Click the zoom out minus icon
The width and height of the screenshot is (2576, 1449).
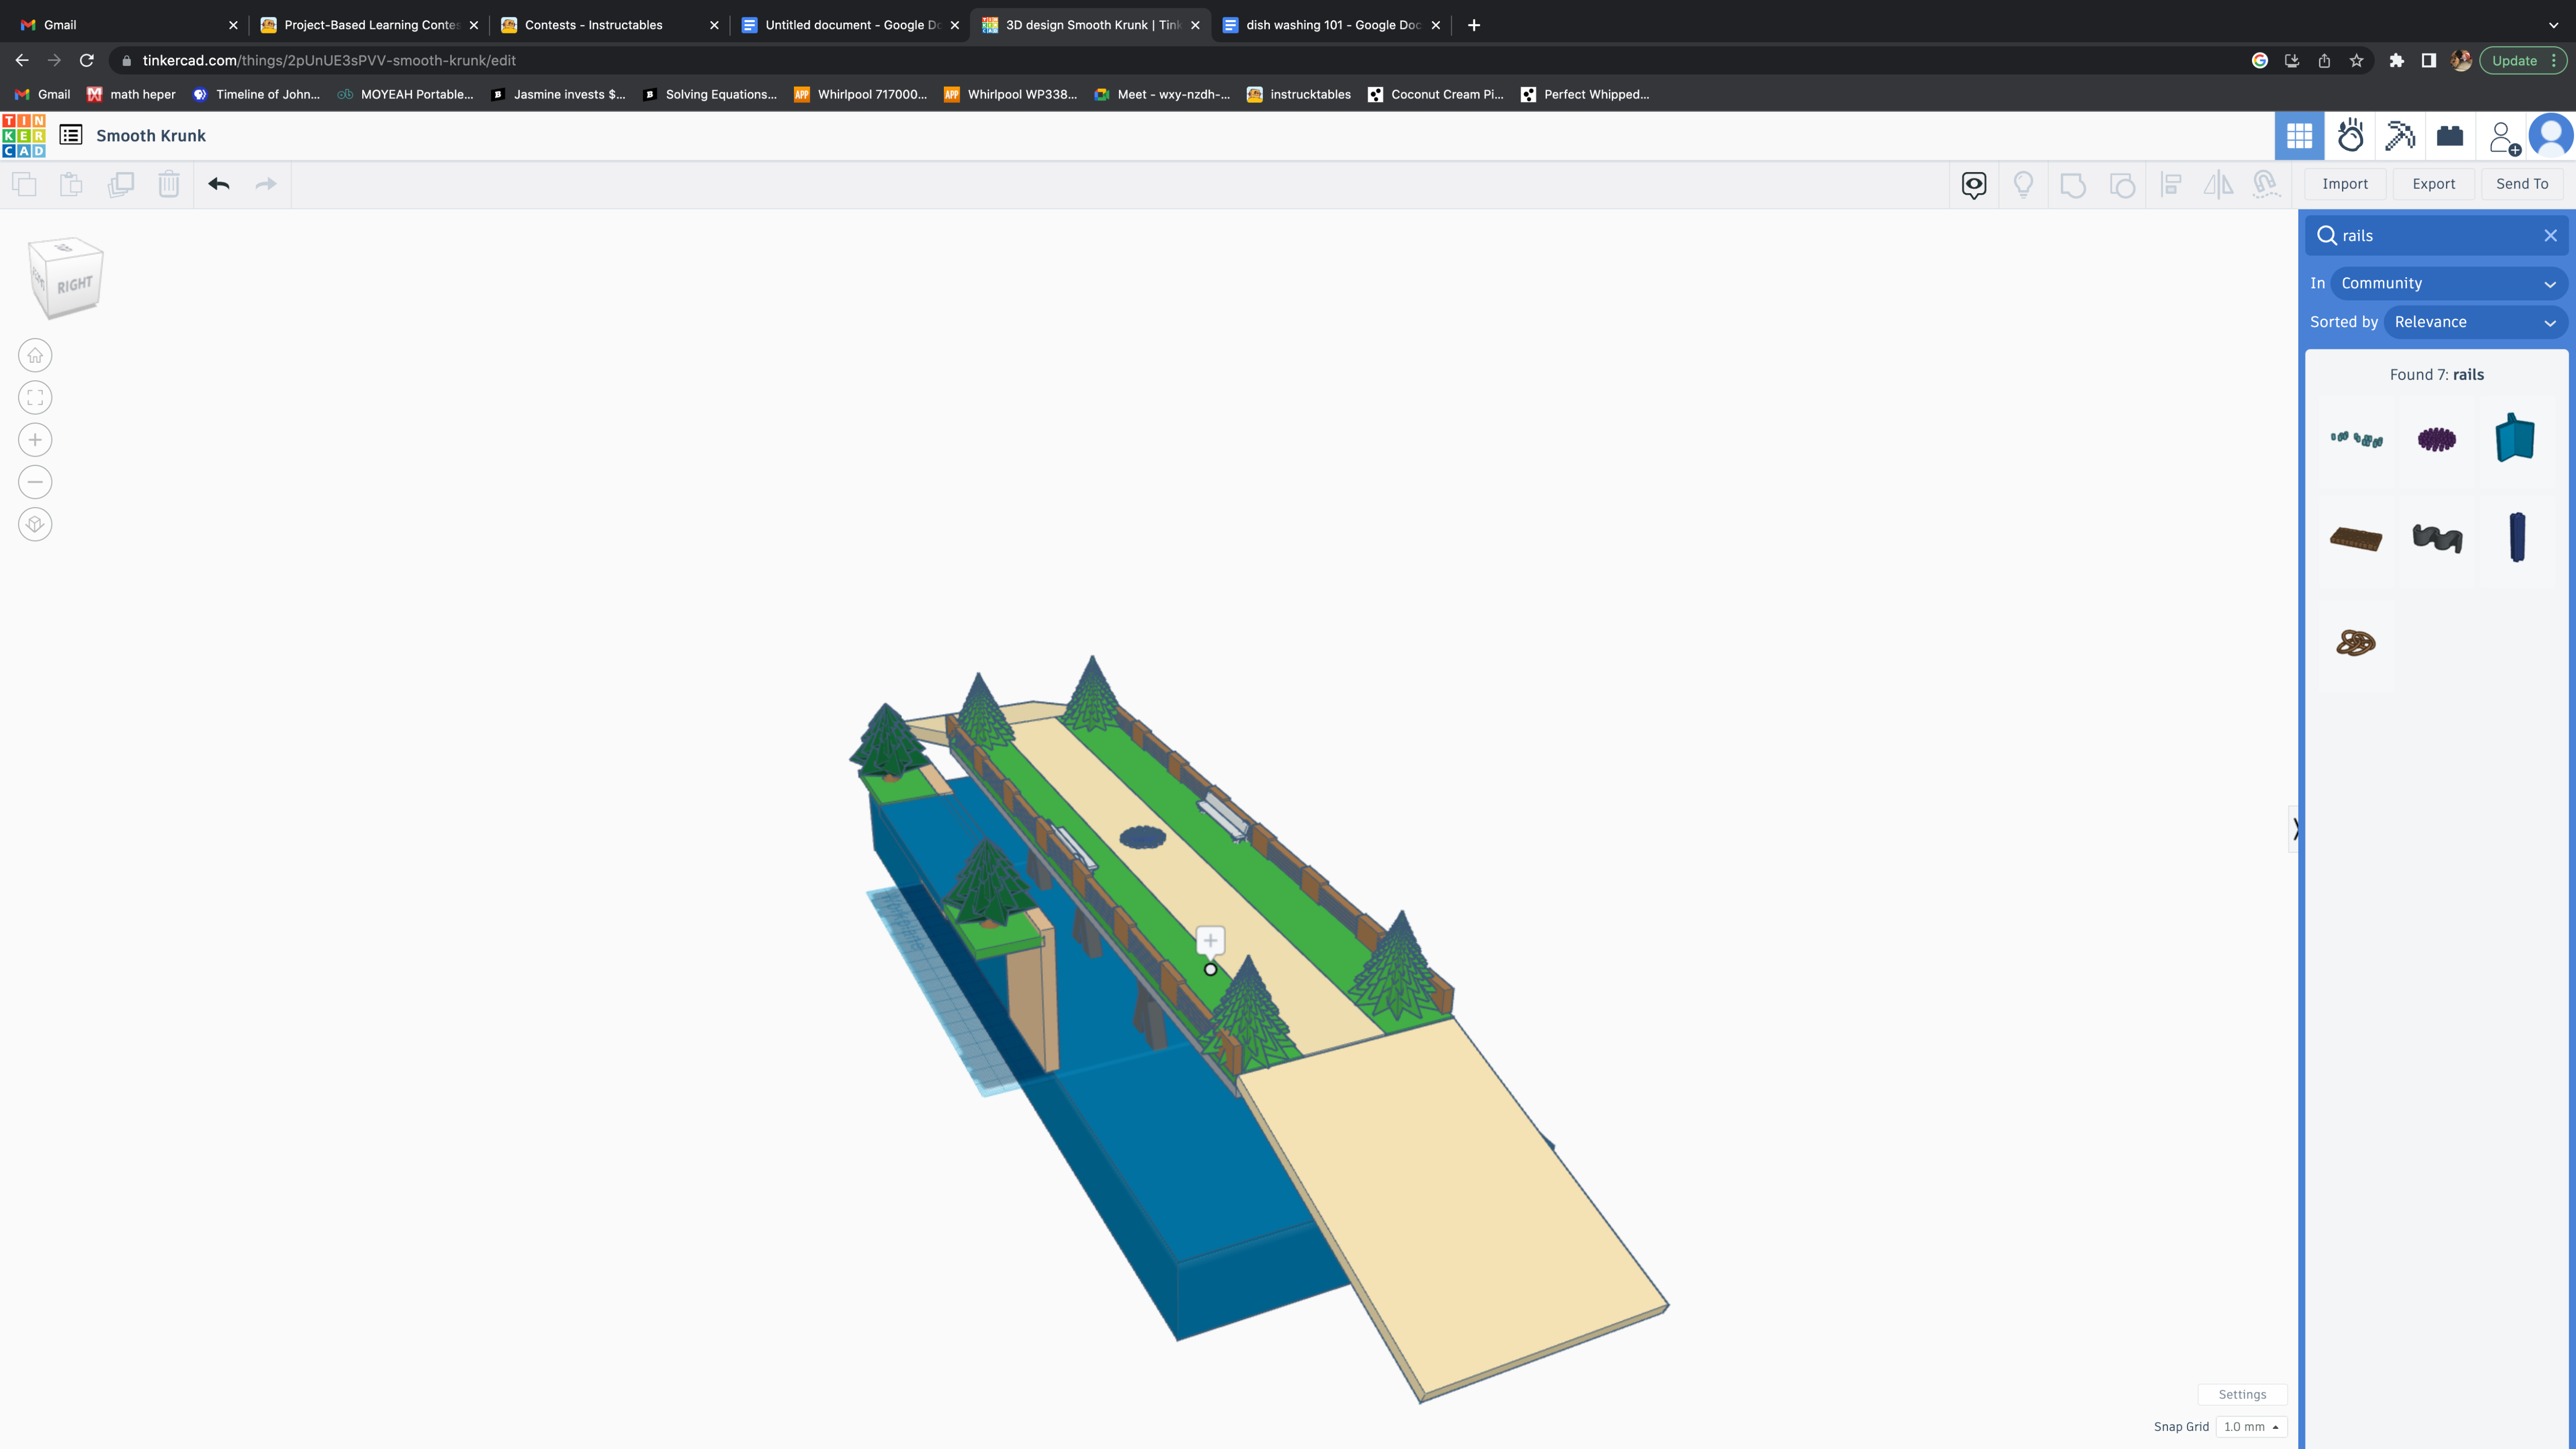pyautogui.click(x=35, y=482)
